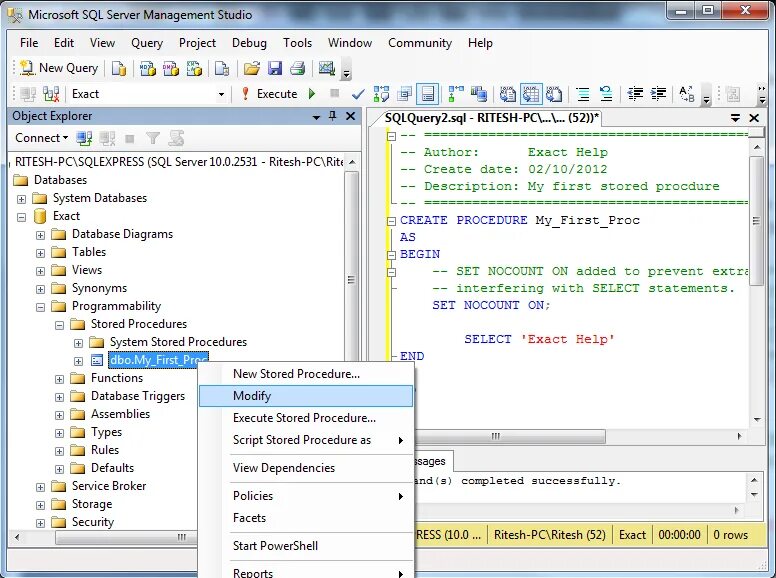This screenshot has width=776, height=578.
Task: Decrease the indent of selected lines
Action: click(635, 94)
